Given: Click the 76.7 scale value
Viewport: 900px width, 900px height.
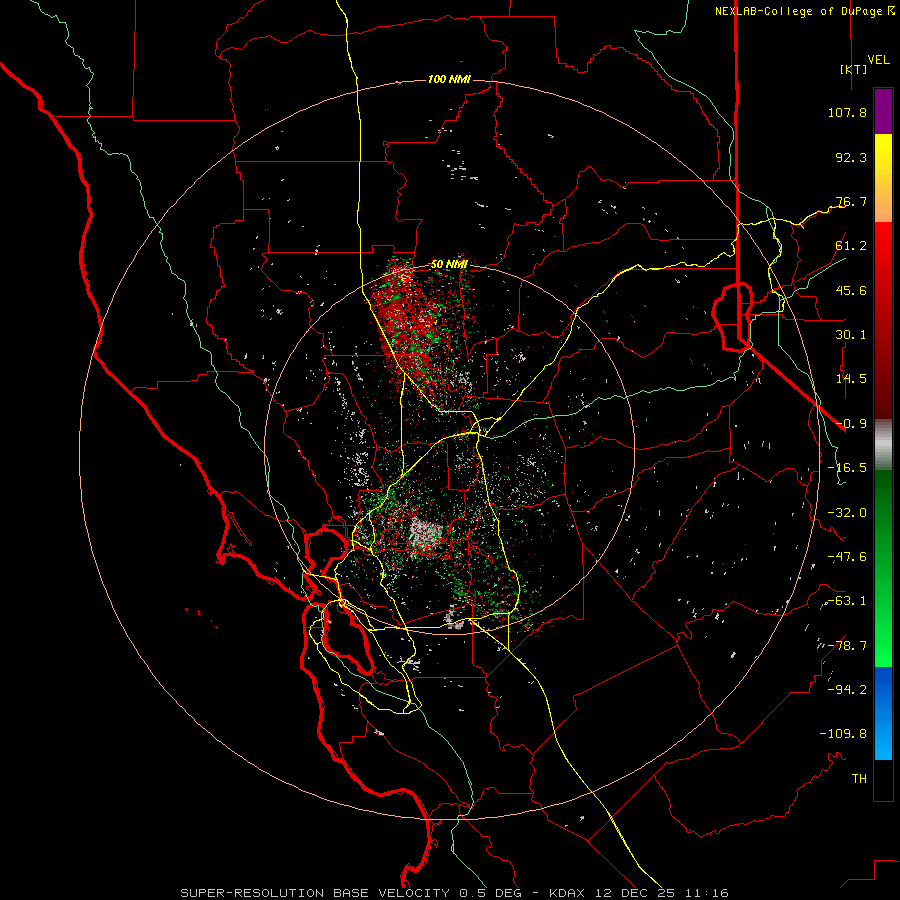Looking at the screenshot, I should 851,201.
